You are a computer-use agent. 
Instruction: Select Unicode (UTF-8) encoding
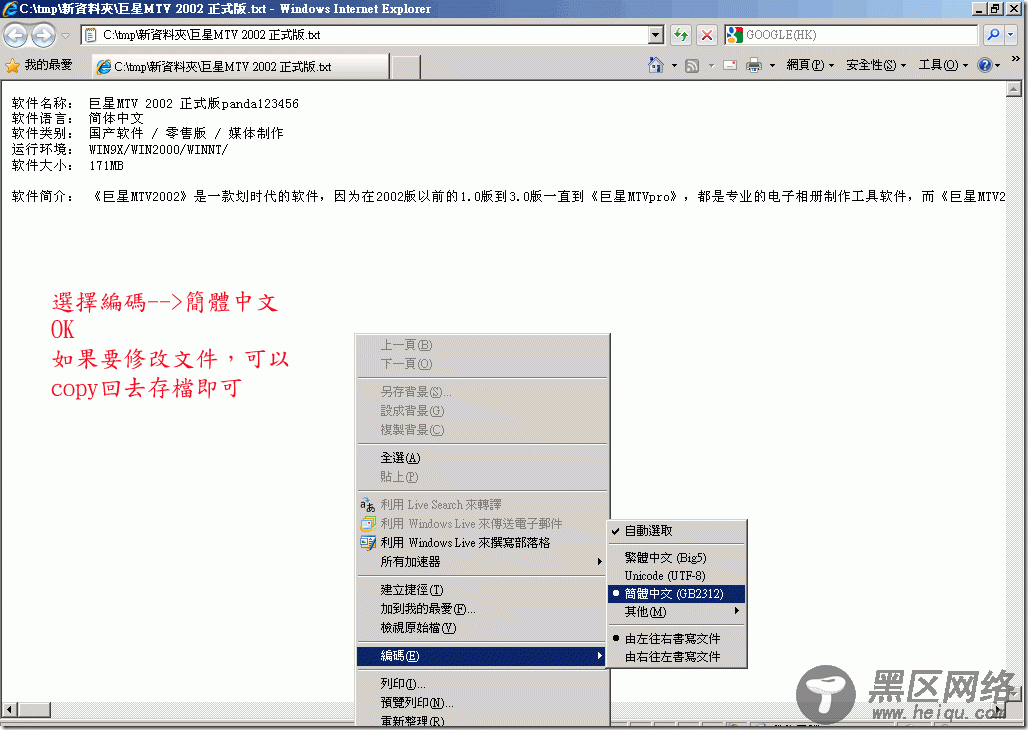(677, 575)
